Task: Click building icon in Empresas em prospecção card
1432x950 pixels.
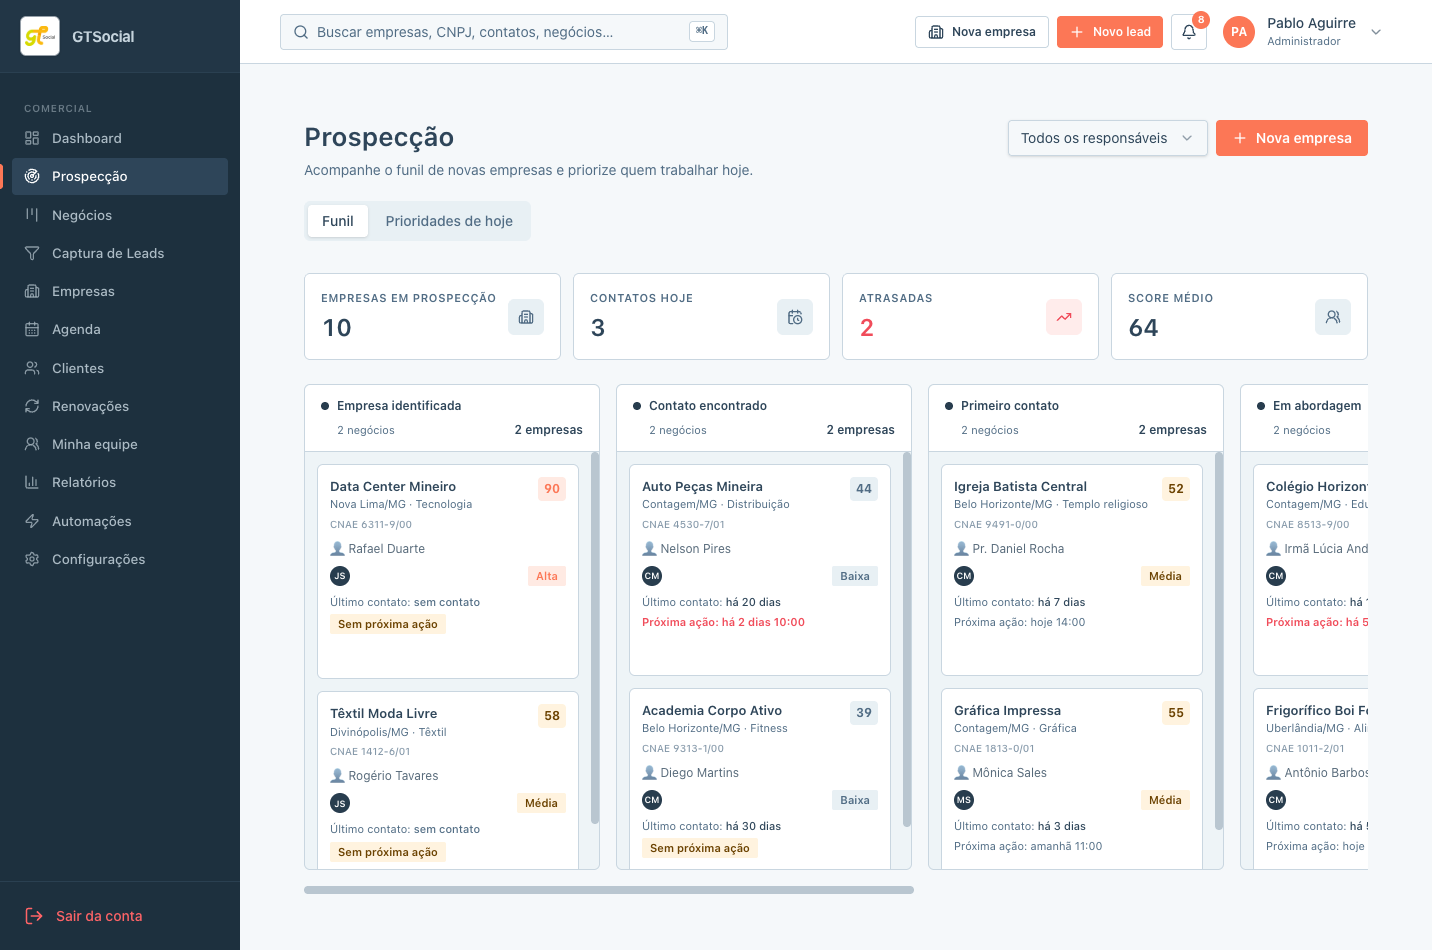Action: [526, 317]
